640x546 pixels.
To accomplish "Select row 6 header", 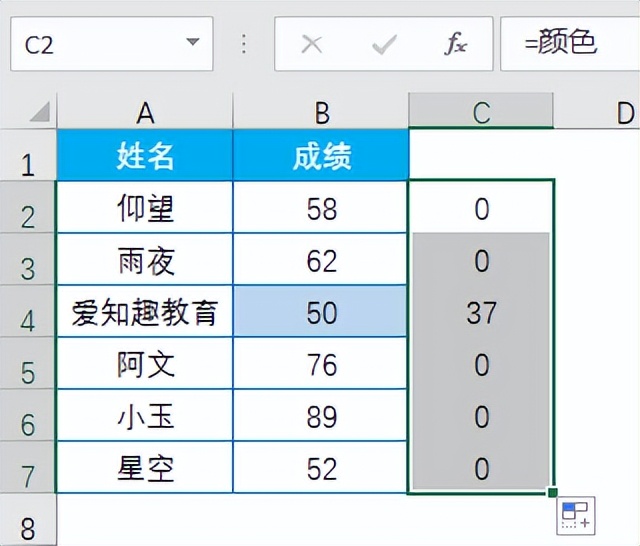I will coord(28,415).
